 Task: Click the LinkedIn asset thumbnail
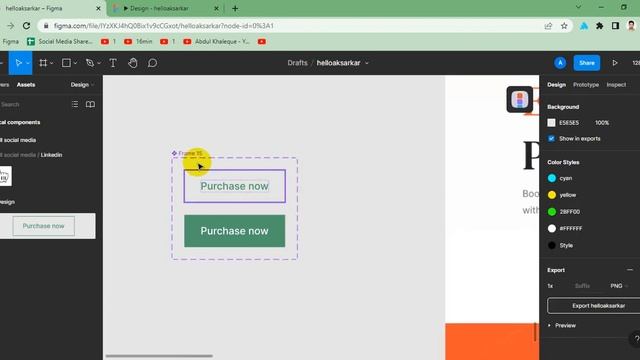[x=5, y=176]
